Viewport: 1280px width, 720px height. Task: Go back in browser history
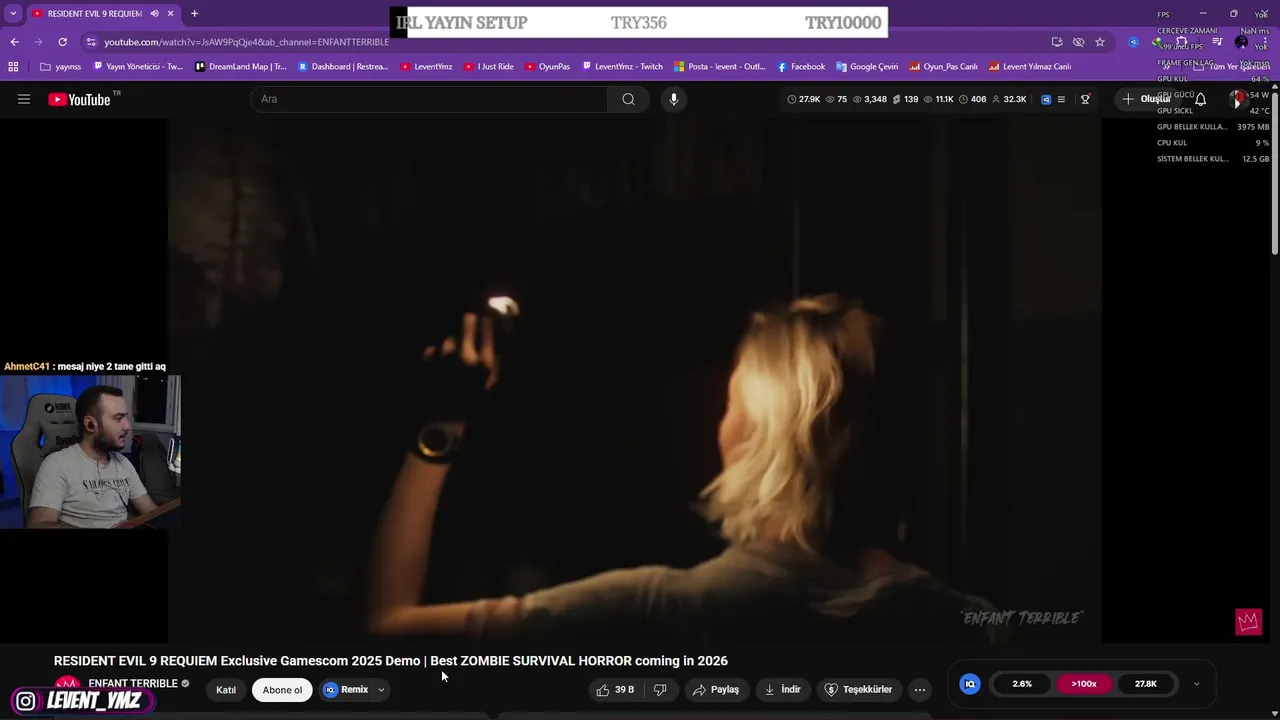pyautogui.click(x=14, y=42)
